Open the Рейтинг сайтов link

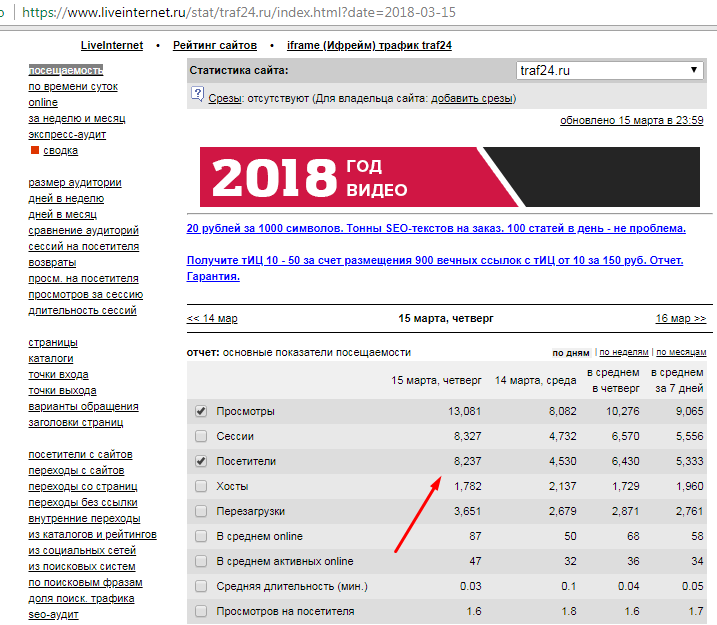[215, 46]
